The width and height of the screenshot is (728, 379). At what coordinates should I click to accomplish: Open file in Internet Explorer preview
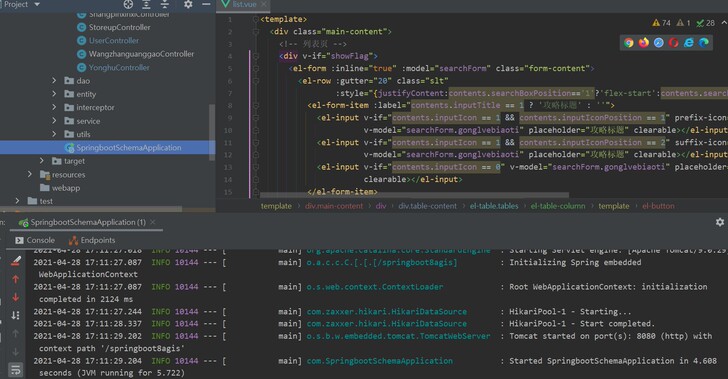[x=689, y=43]
